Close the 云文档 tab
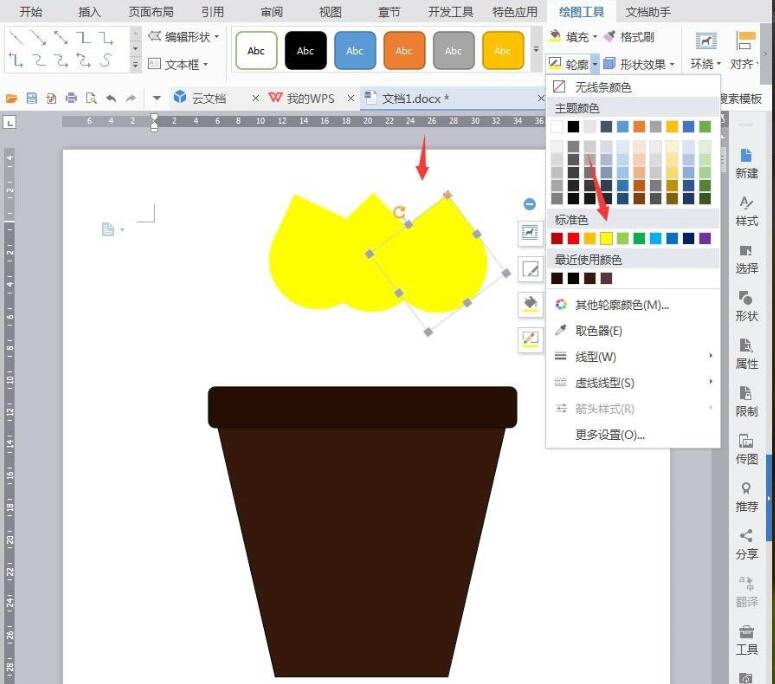775x684 pixels. 255,98
